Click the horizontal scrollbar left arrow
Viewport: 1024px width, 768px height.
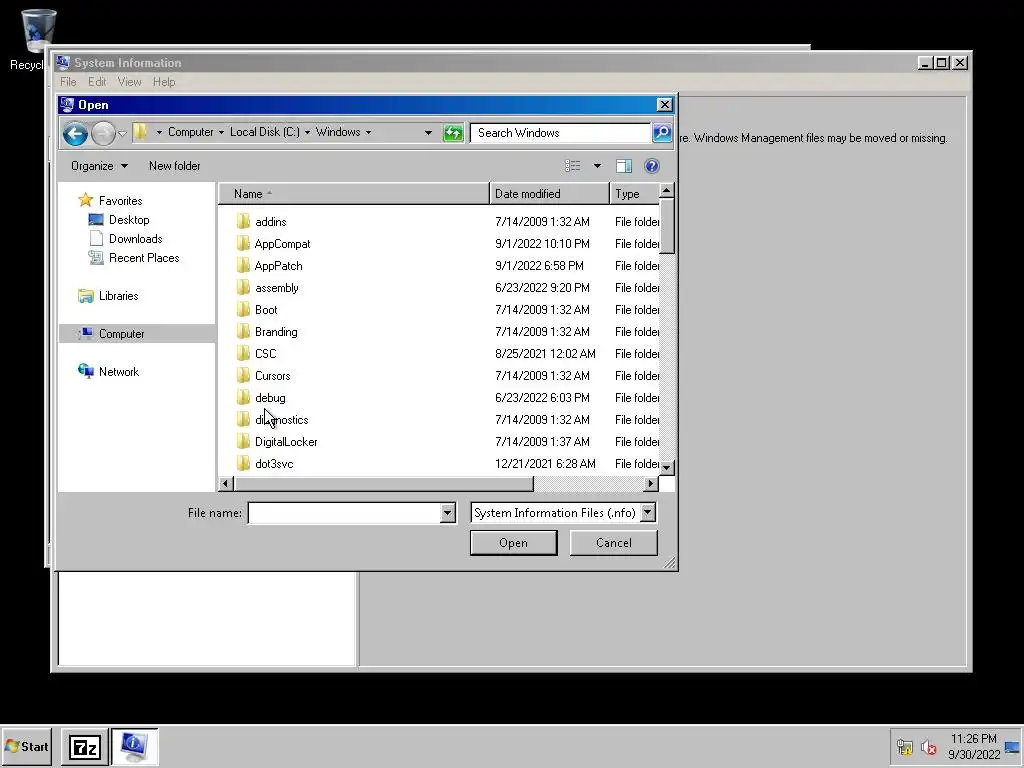tap(226, 483)
